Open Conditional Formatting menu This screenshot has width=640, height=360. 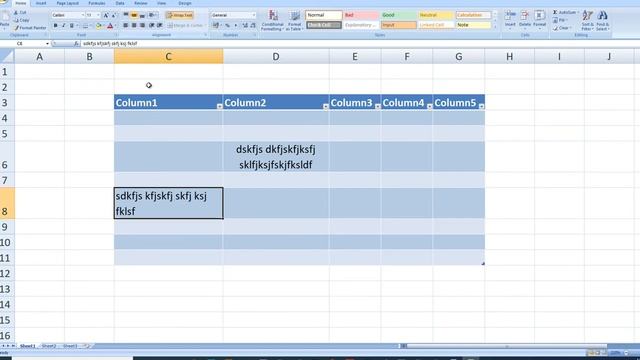[272, 20]
